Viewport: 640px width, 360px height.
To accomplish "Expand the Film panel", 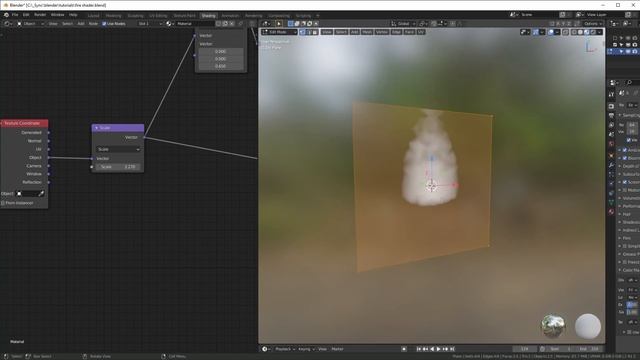I will pyautogui.click(x=626, y=238).
